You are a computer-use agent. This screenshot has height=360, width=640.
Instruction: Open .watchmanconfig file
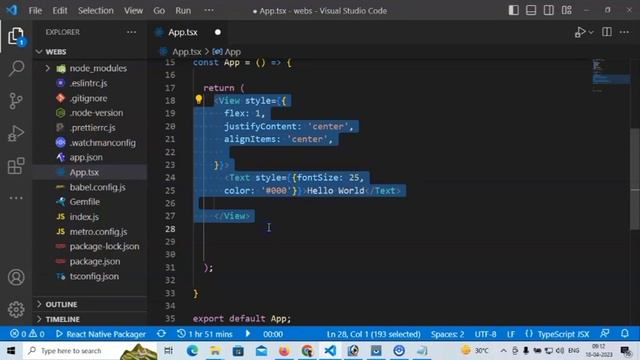(102, 143)
